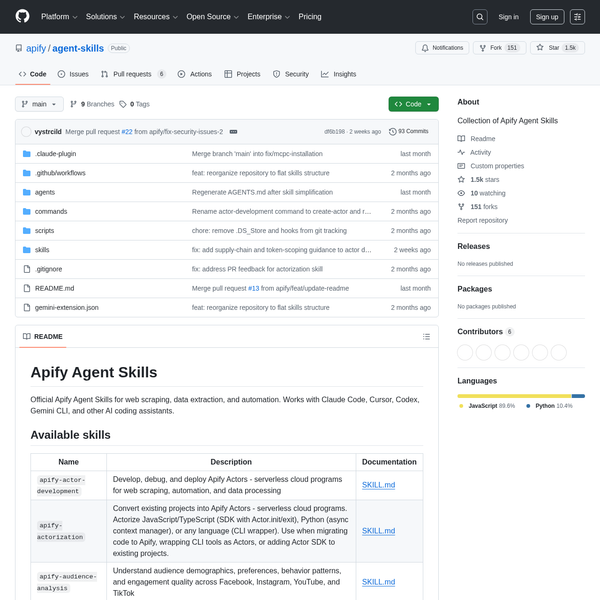Open the main branch selector dropdown

pos(39,104)
